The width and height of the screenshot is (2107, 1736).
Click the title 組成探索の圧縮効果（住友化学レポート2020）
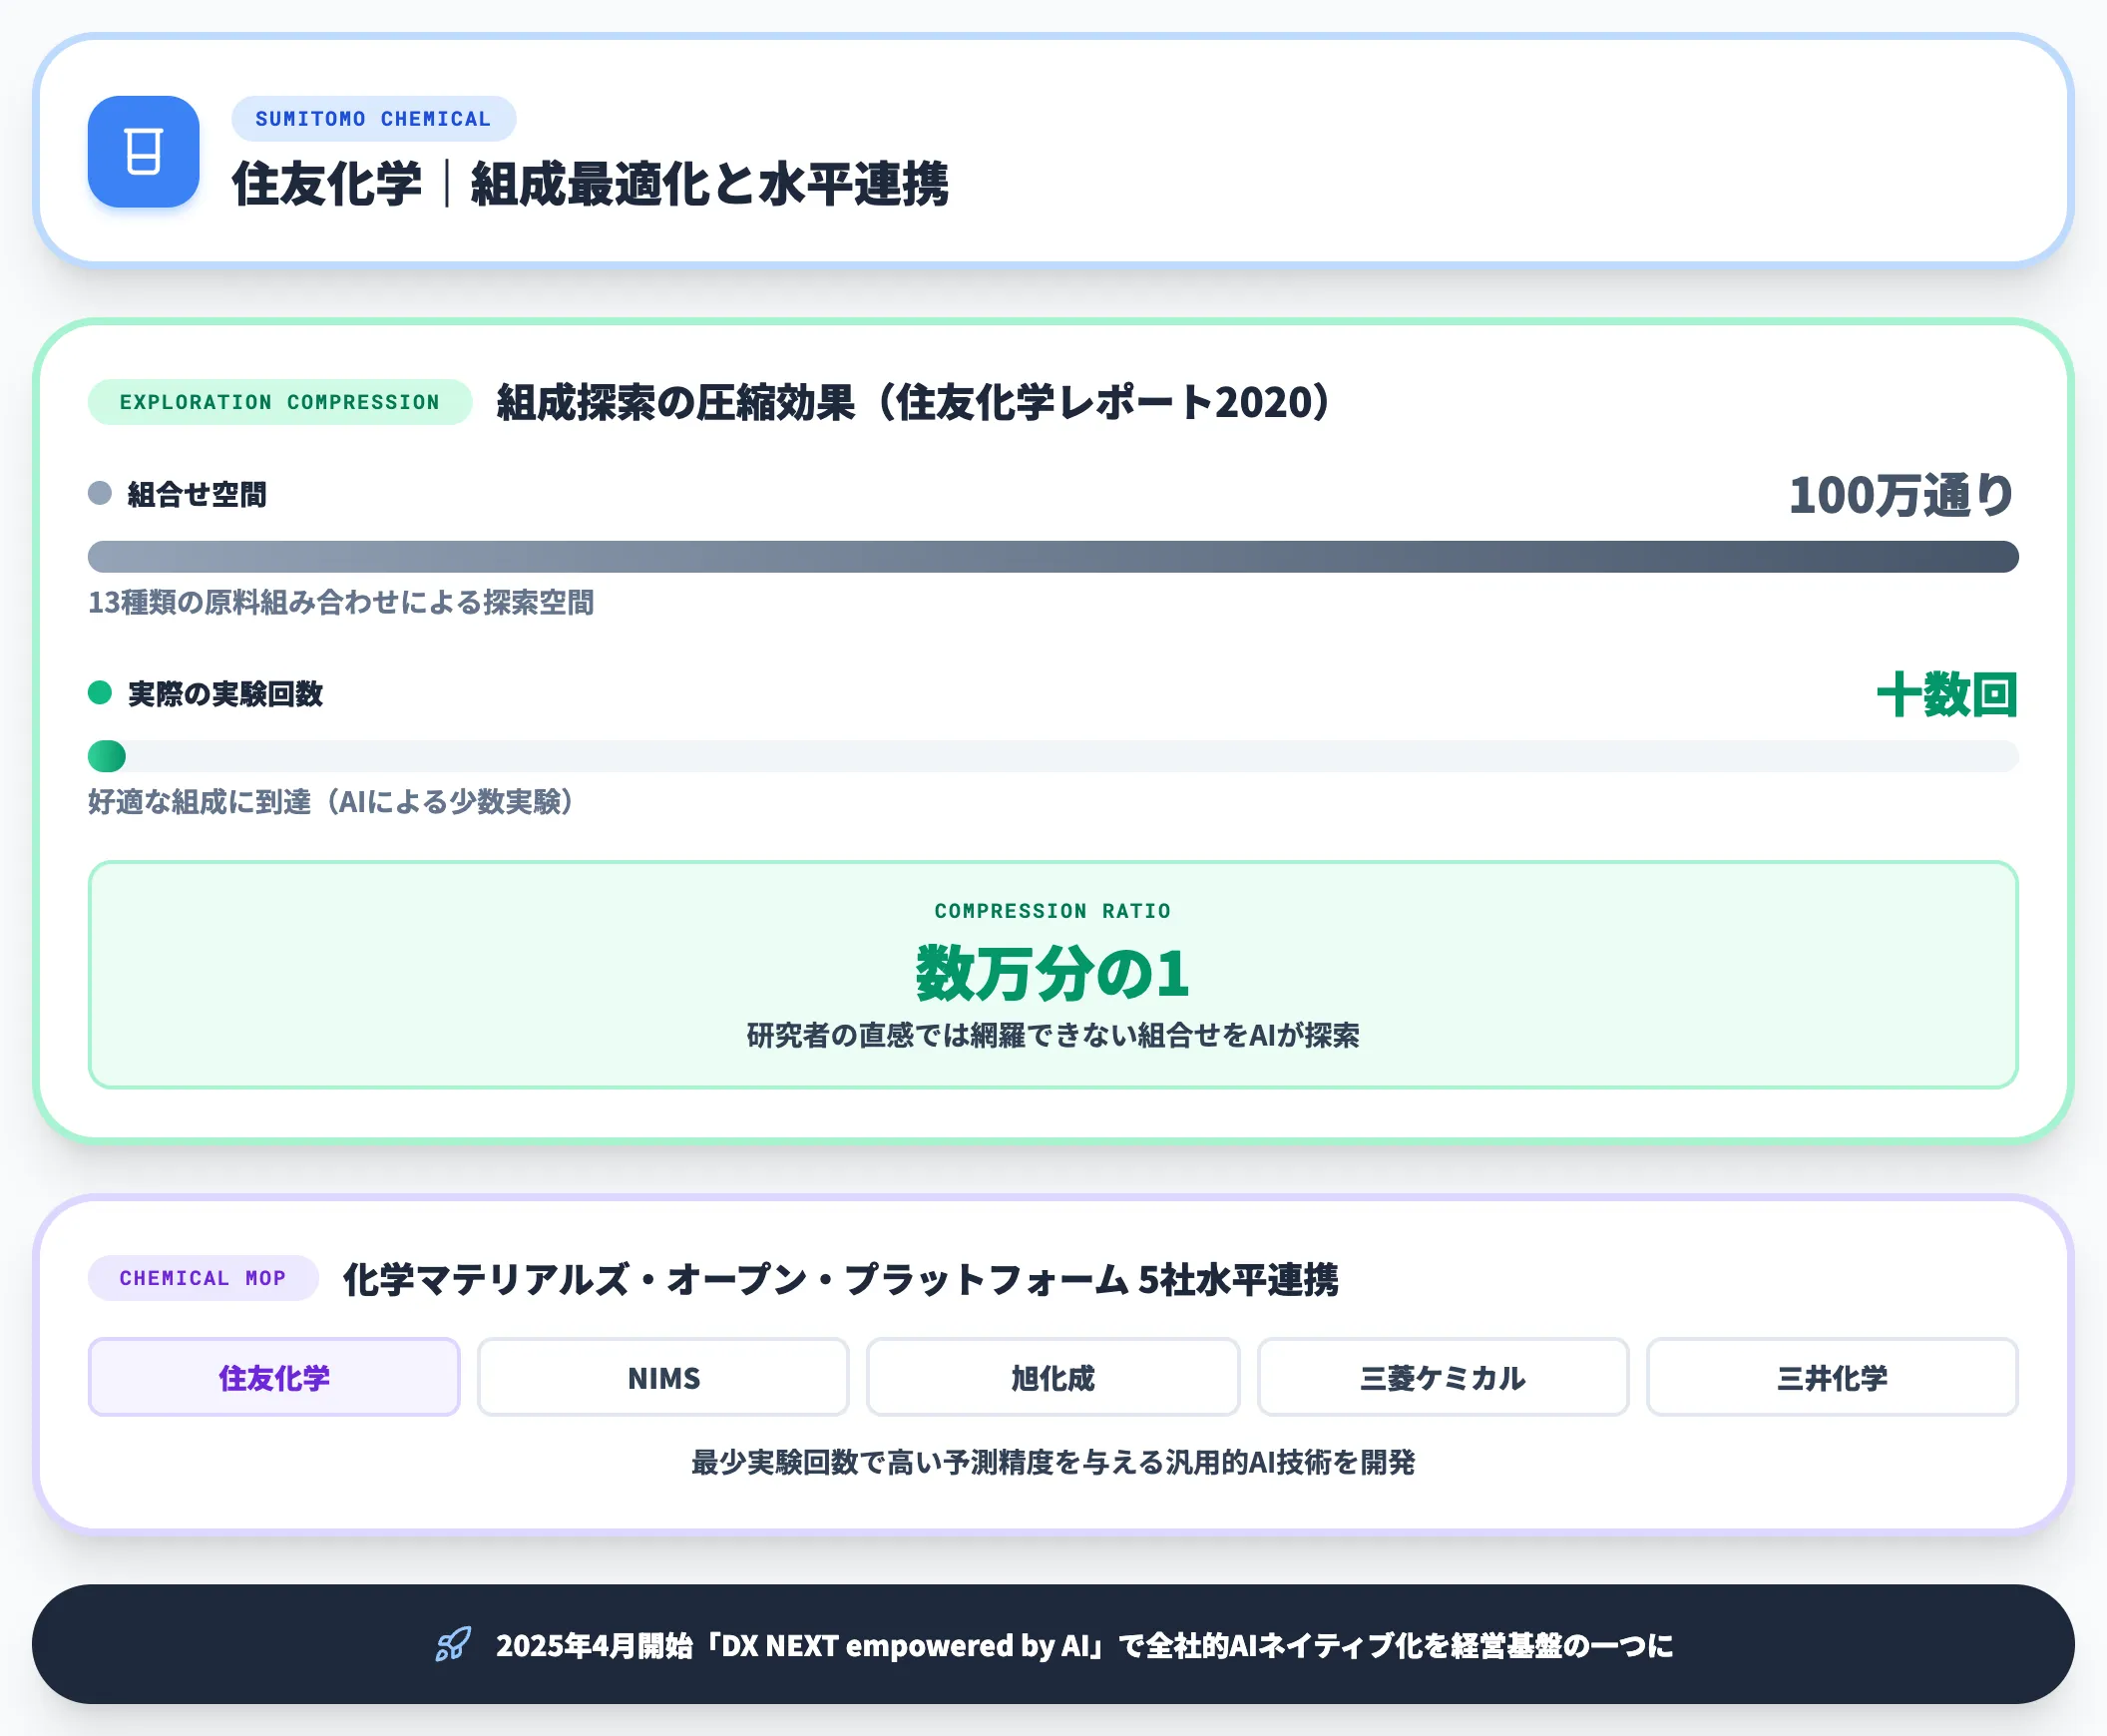point(915,402)
